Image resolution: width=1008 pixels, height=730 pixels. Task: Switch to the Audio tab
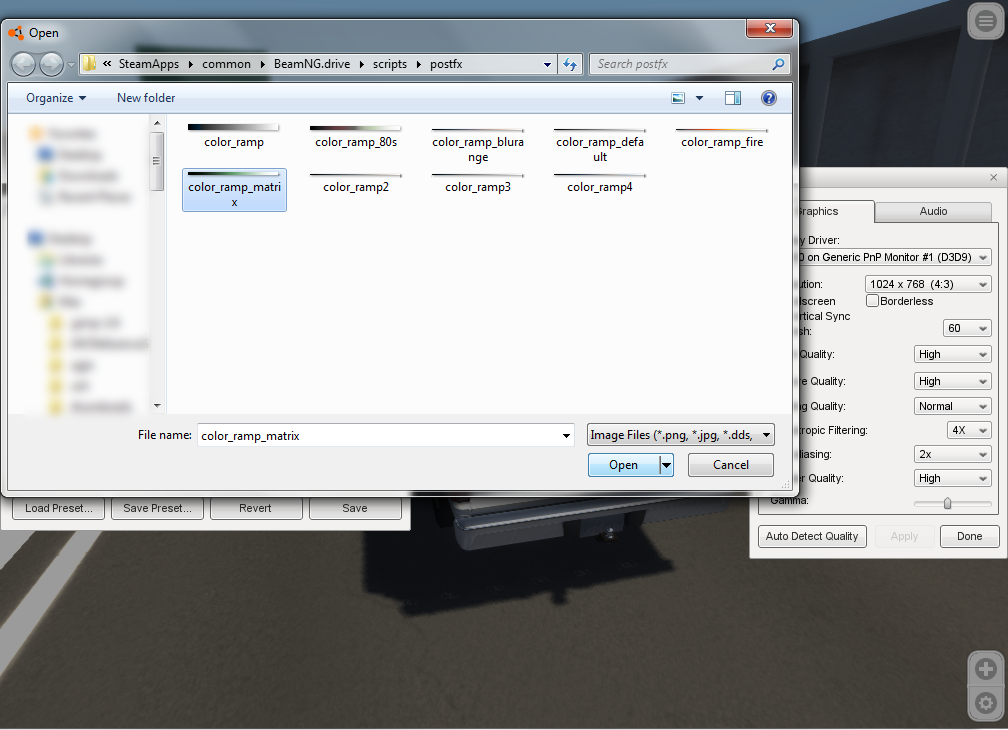pyautogui.click(x=933, y=211)
